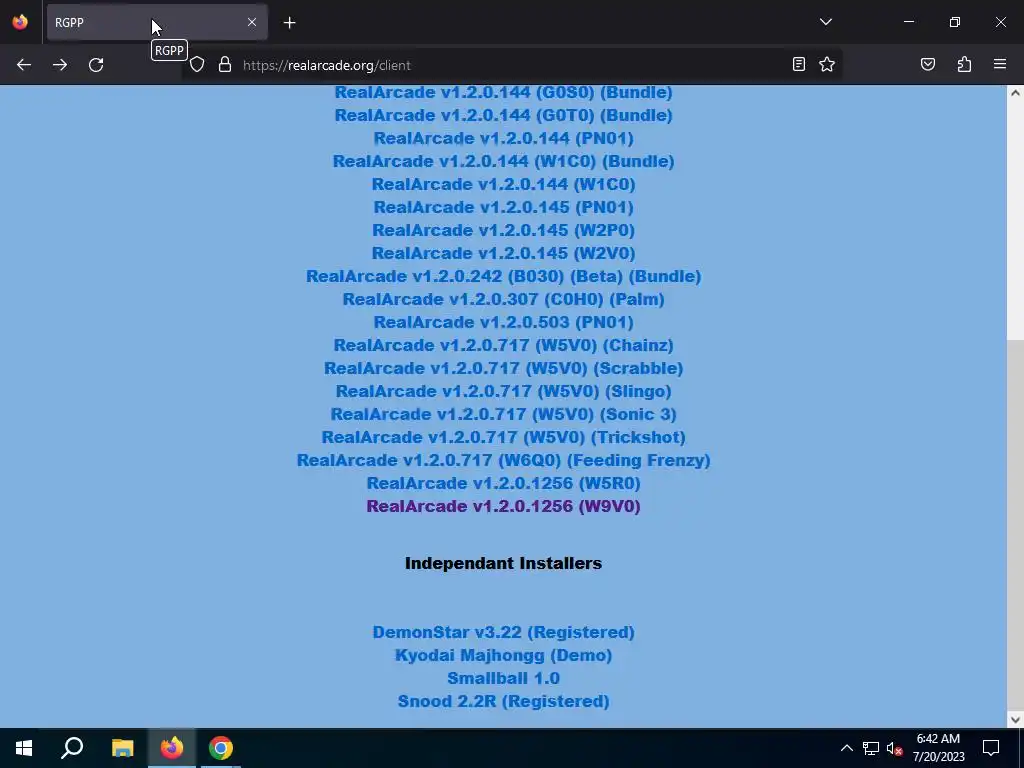Click page scrollbar down arrow

coord(1015,720)
